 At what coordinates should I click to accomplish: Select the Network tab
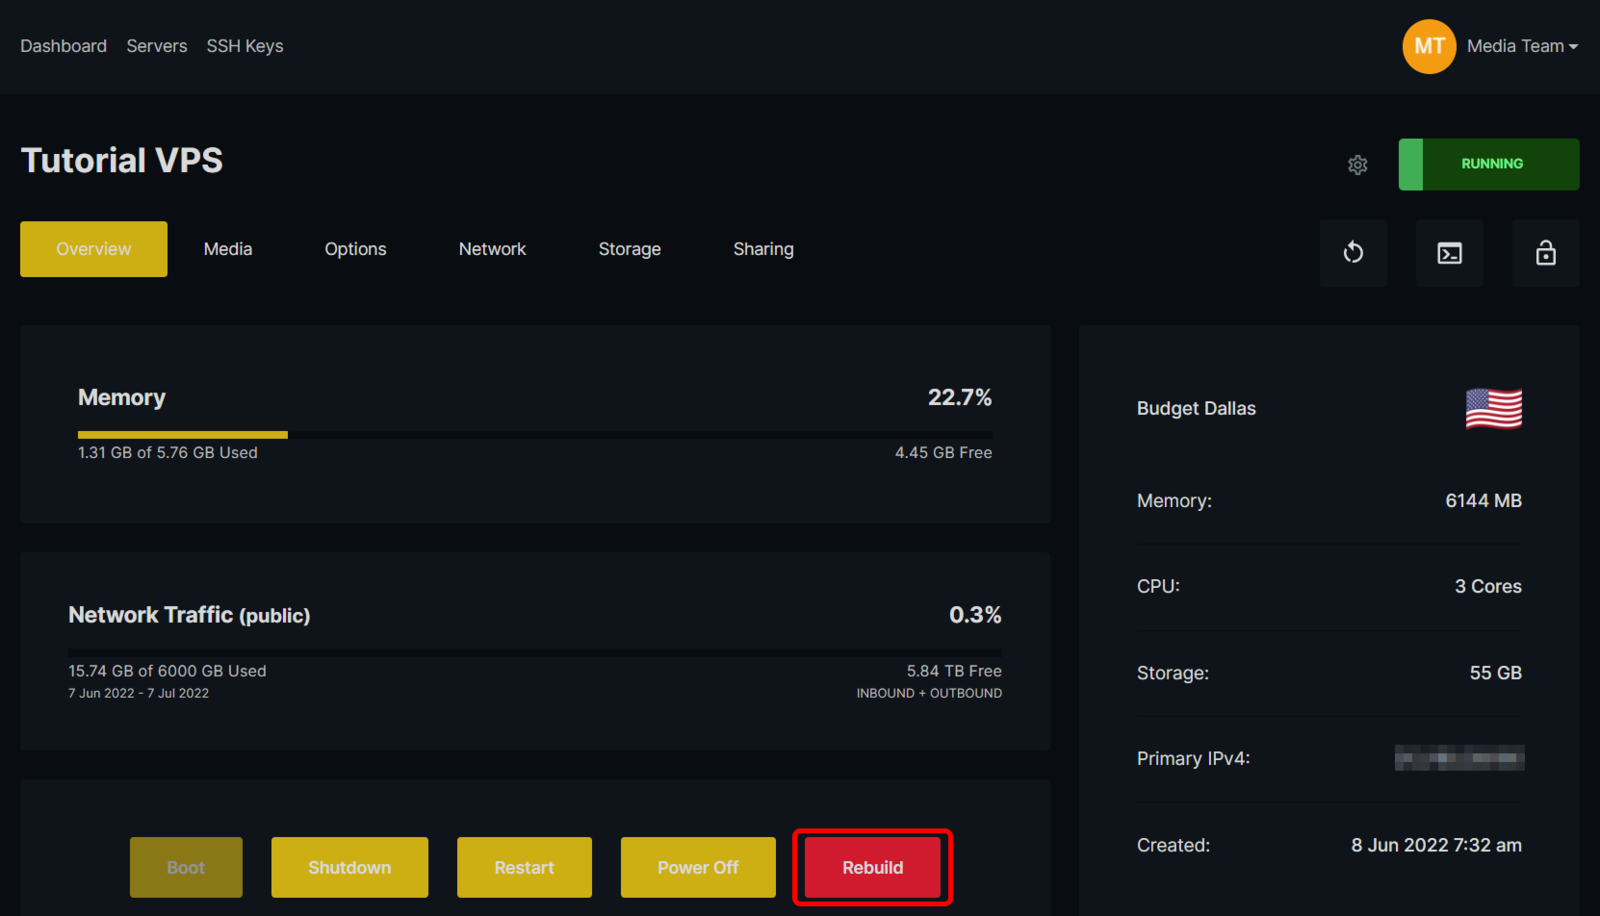click(492, 249)
